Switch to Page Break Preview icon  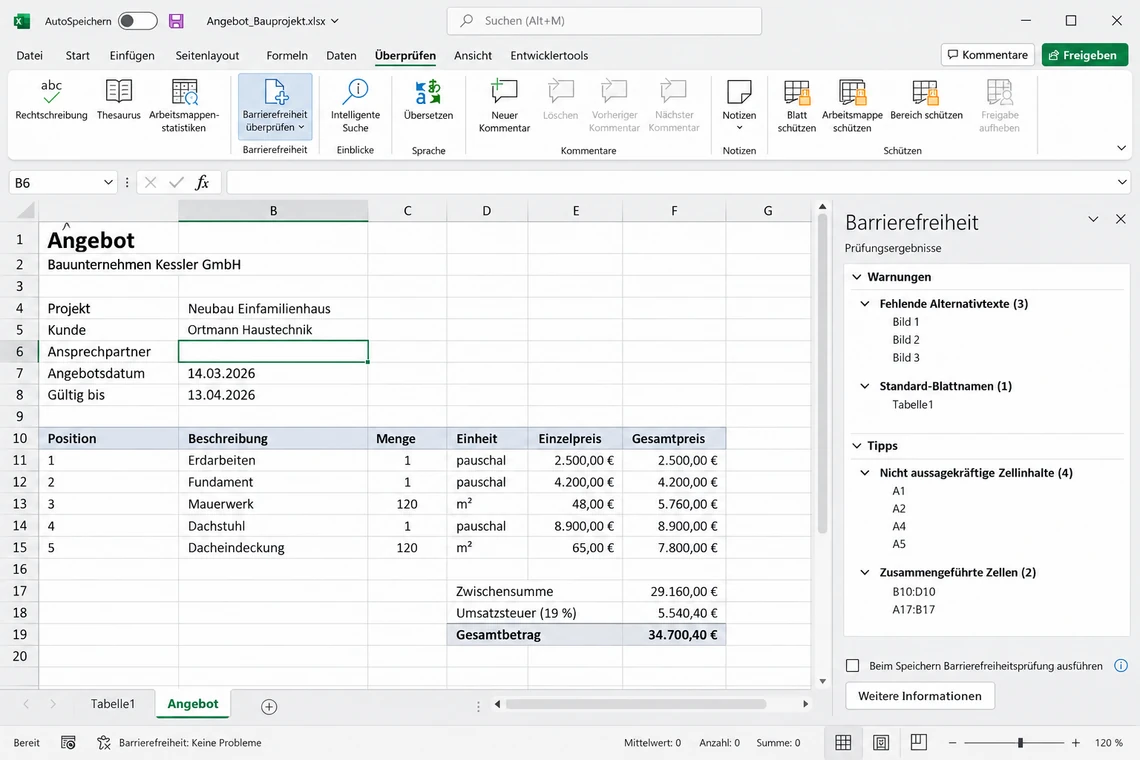pos(919,743)
